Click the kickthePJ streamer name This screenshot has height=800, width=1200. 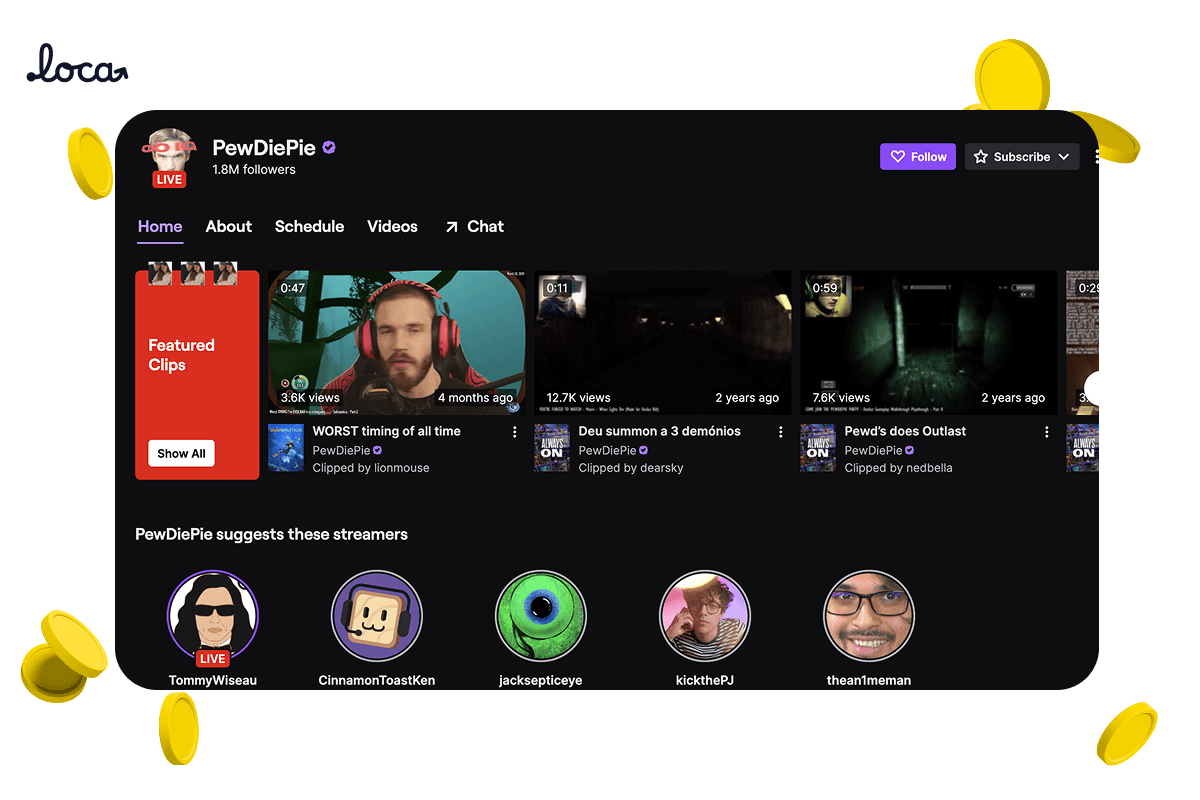(704, 680)
